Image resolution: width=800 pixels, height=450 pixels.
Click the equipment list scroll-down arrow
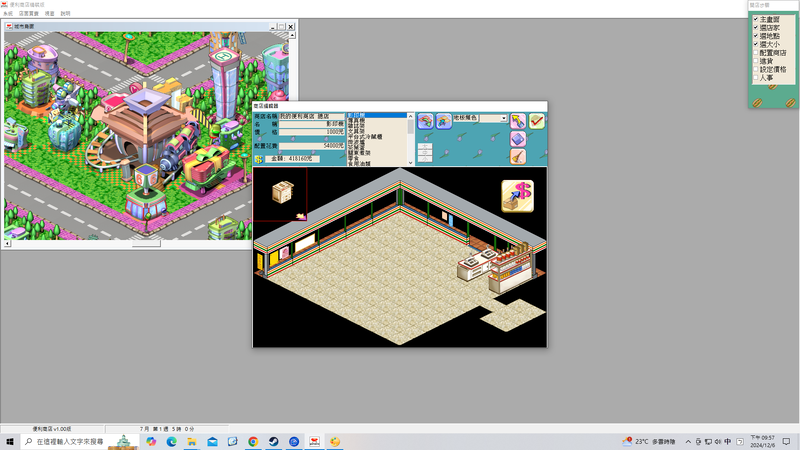[x=410, y=163]
